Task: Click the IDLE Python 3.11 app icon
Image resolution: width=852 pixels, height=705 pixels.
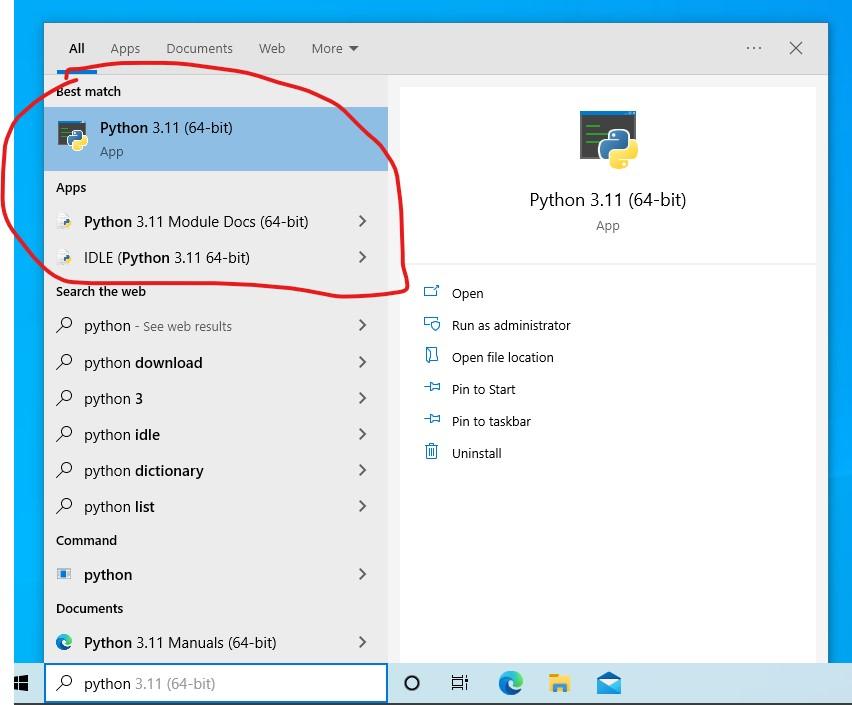Action: tap(65, 258)
